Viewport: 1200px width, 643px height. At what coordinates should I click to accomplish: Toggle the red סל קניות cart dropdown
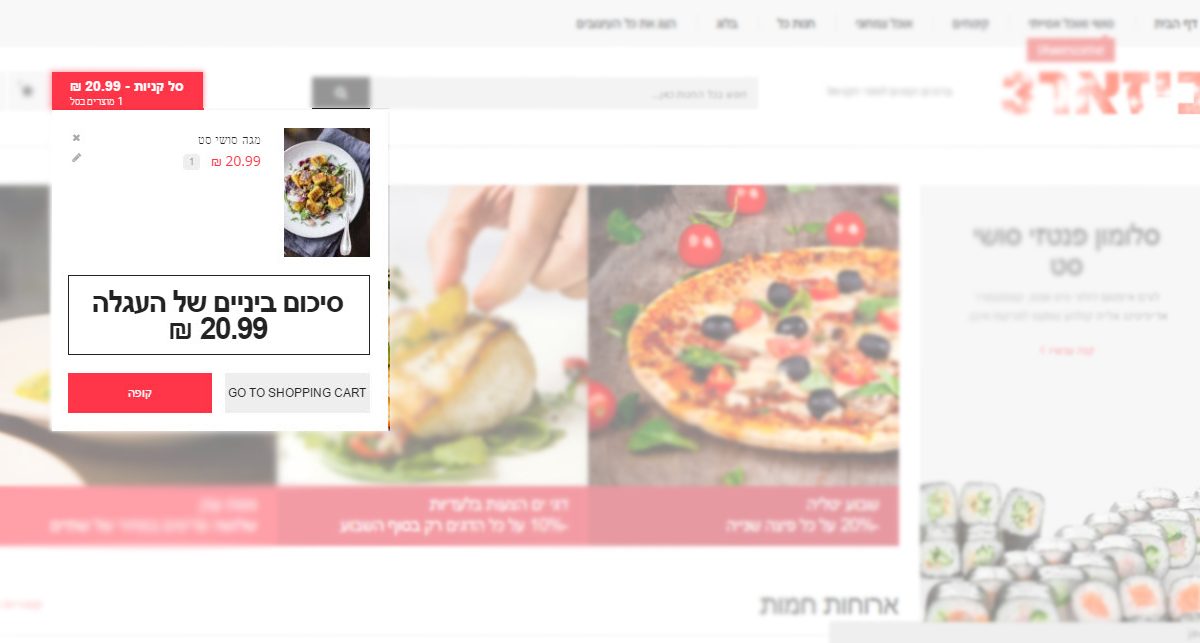127,91
